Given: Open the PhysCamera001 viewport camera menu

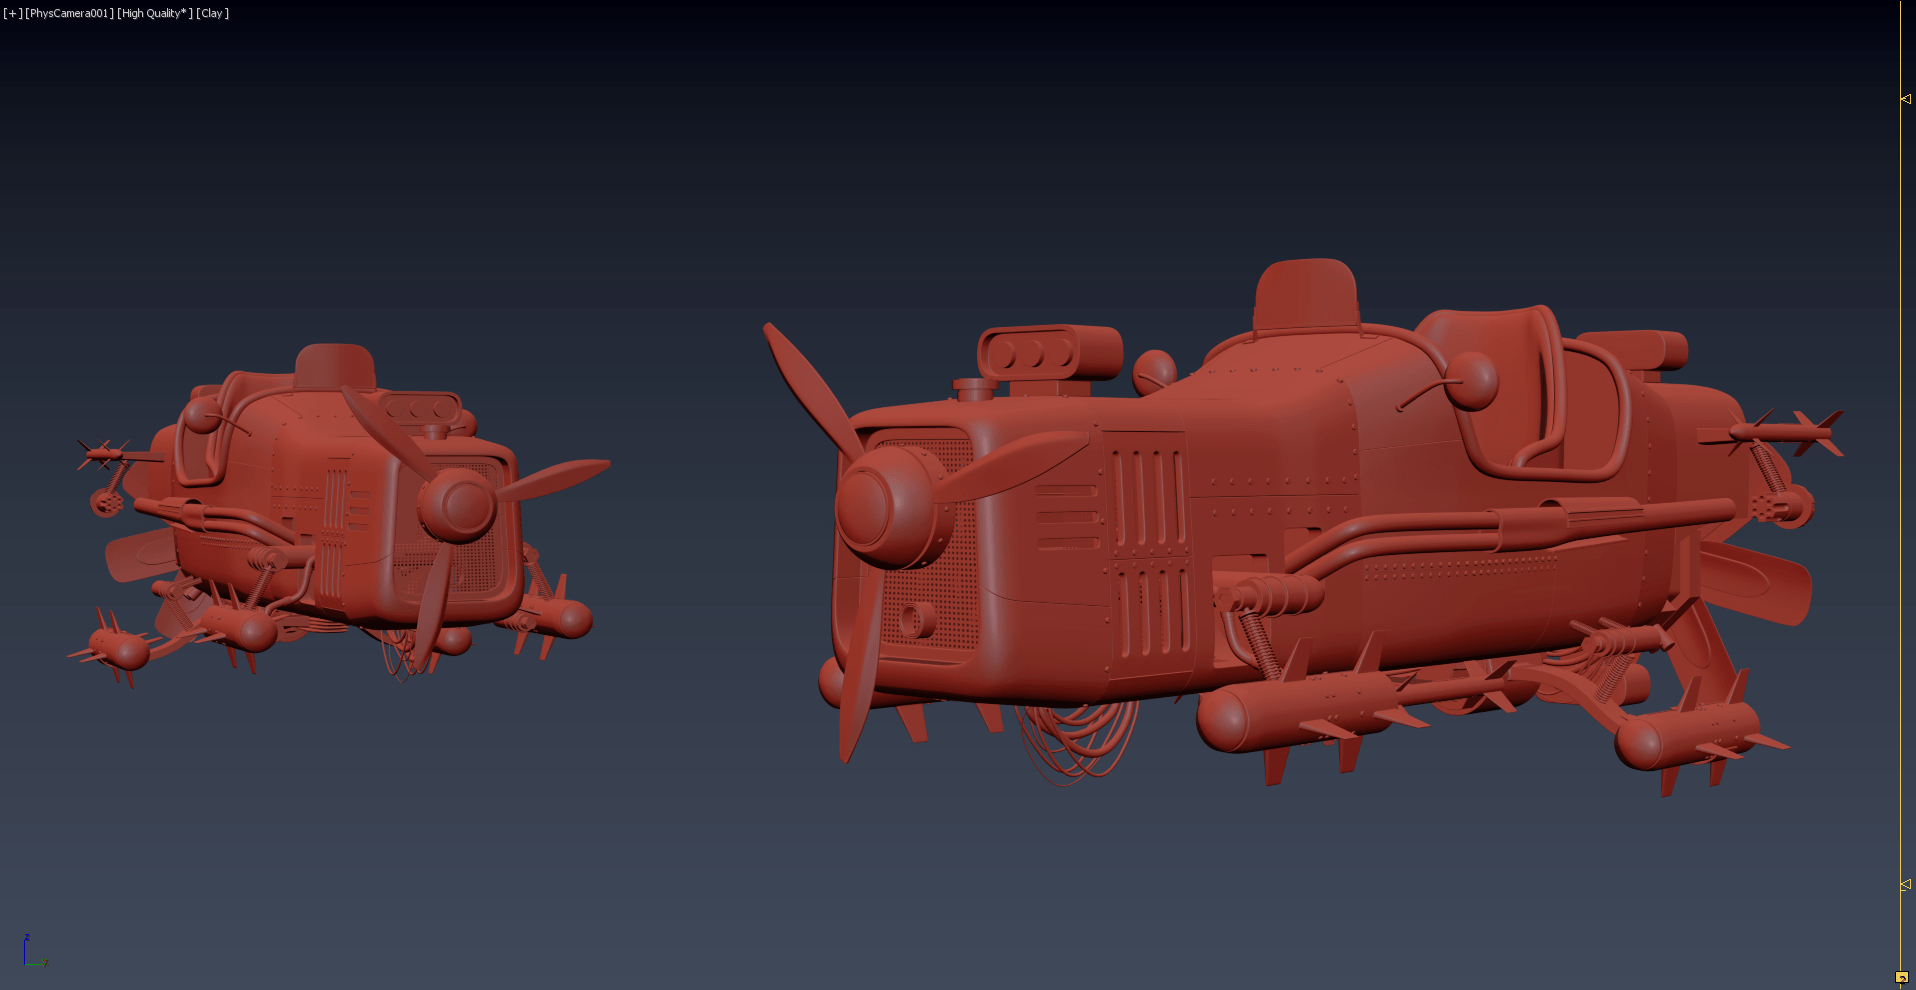Looking at the screenshot, I should [69, 13].
